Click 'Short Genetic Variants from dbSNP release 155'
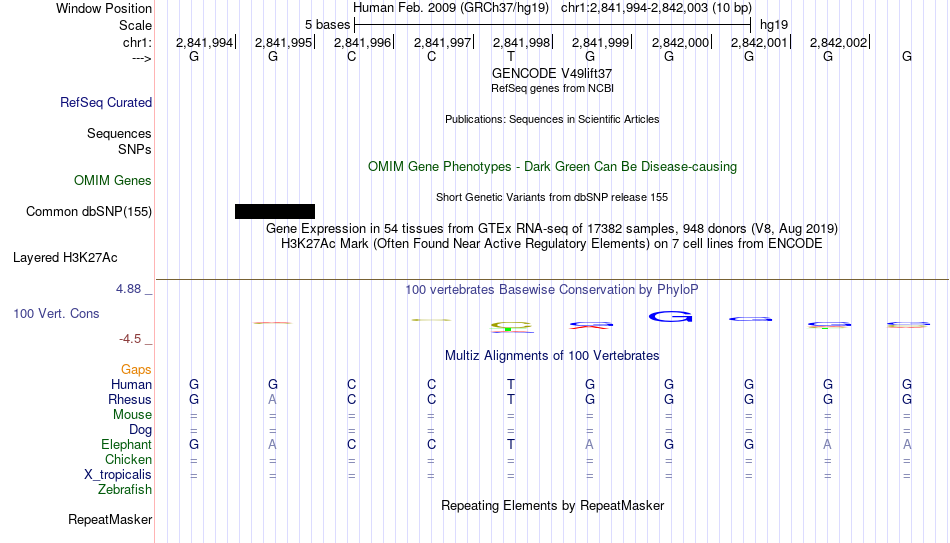 552,198
